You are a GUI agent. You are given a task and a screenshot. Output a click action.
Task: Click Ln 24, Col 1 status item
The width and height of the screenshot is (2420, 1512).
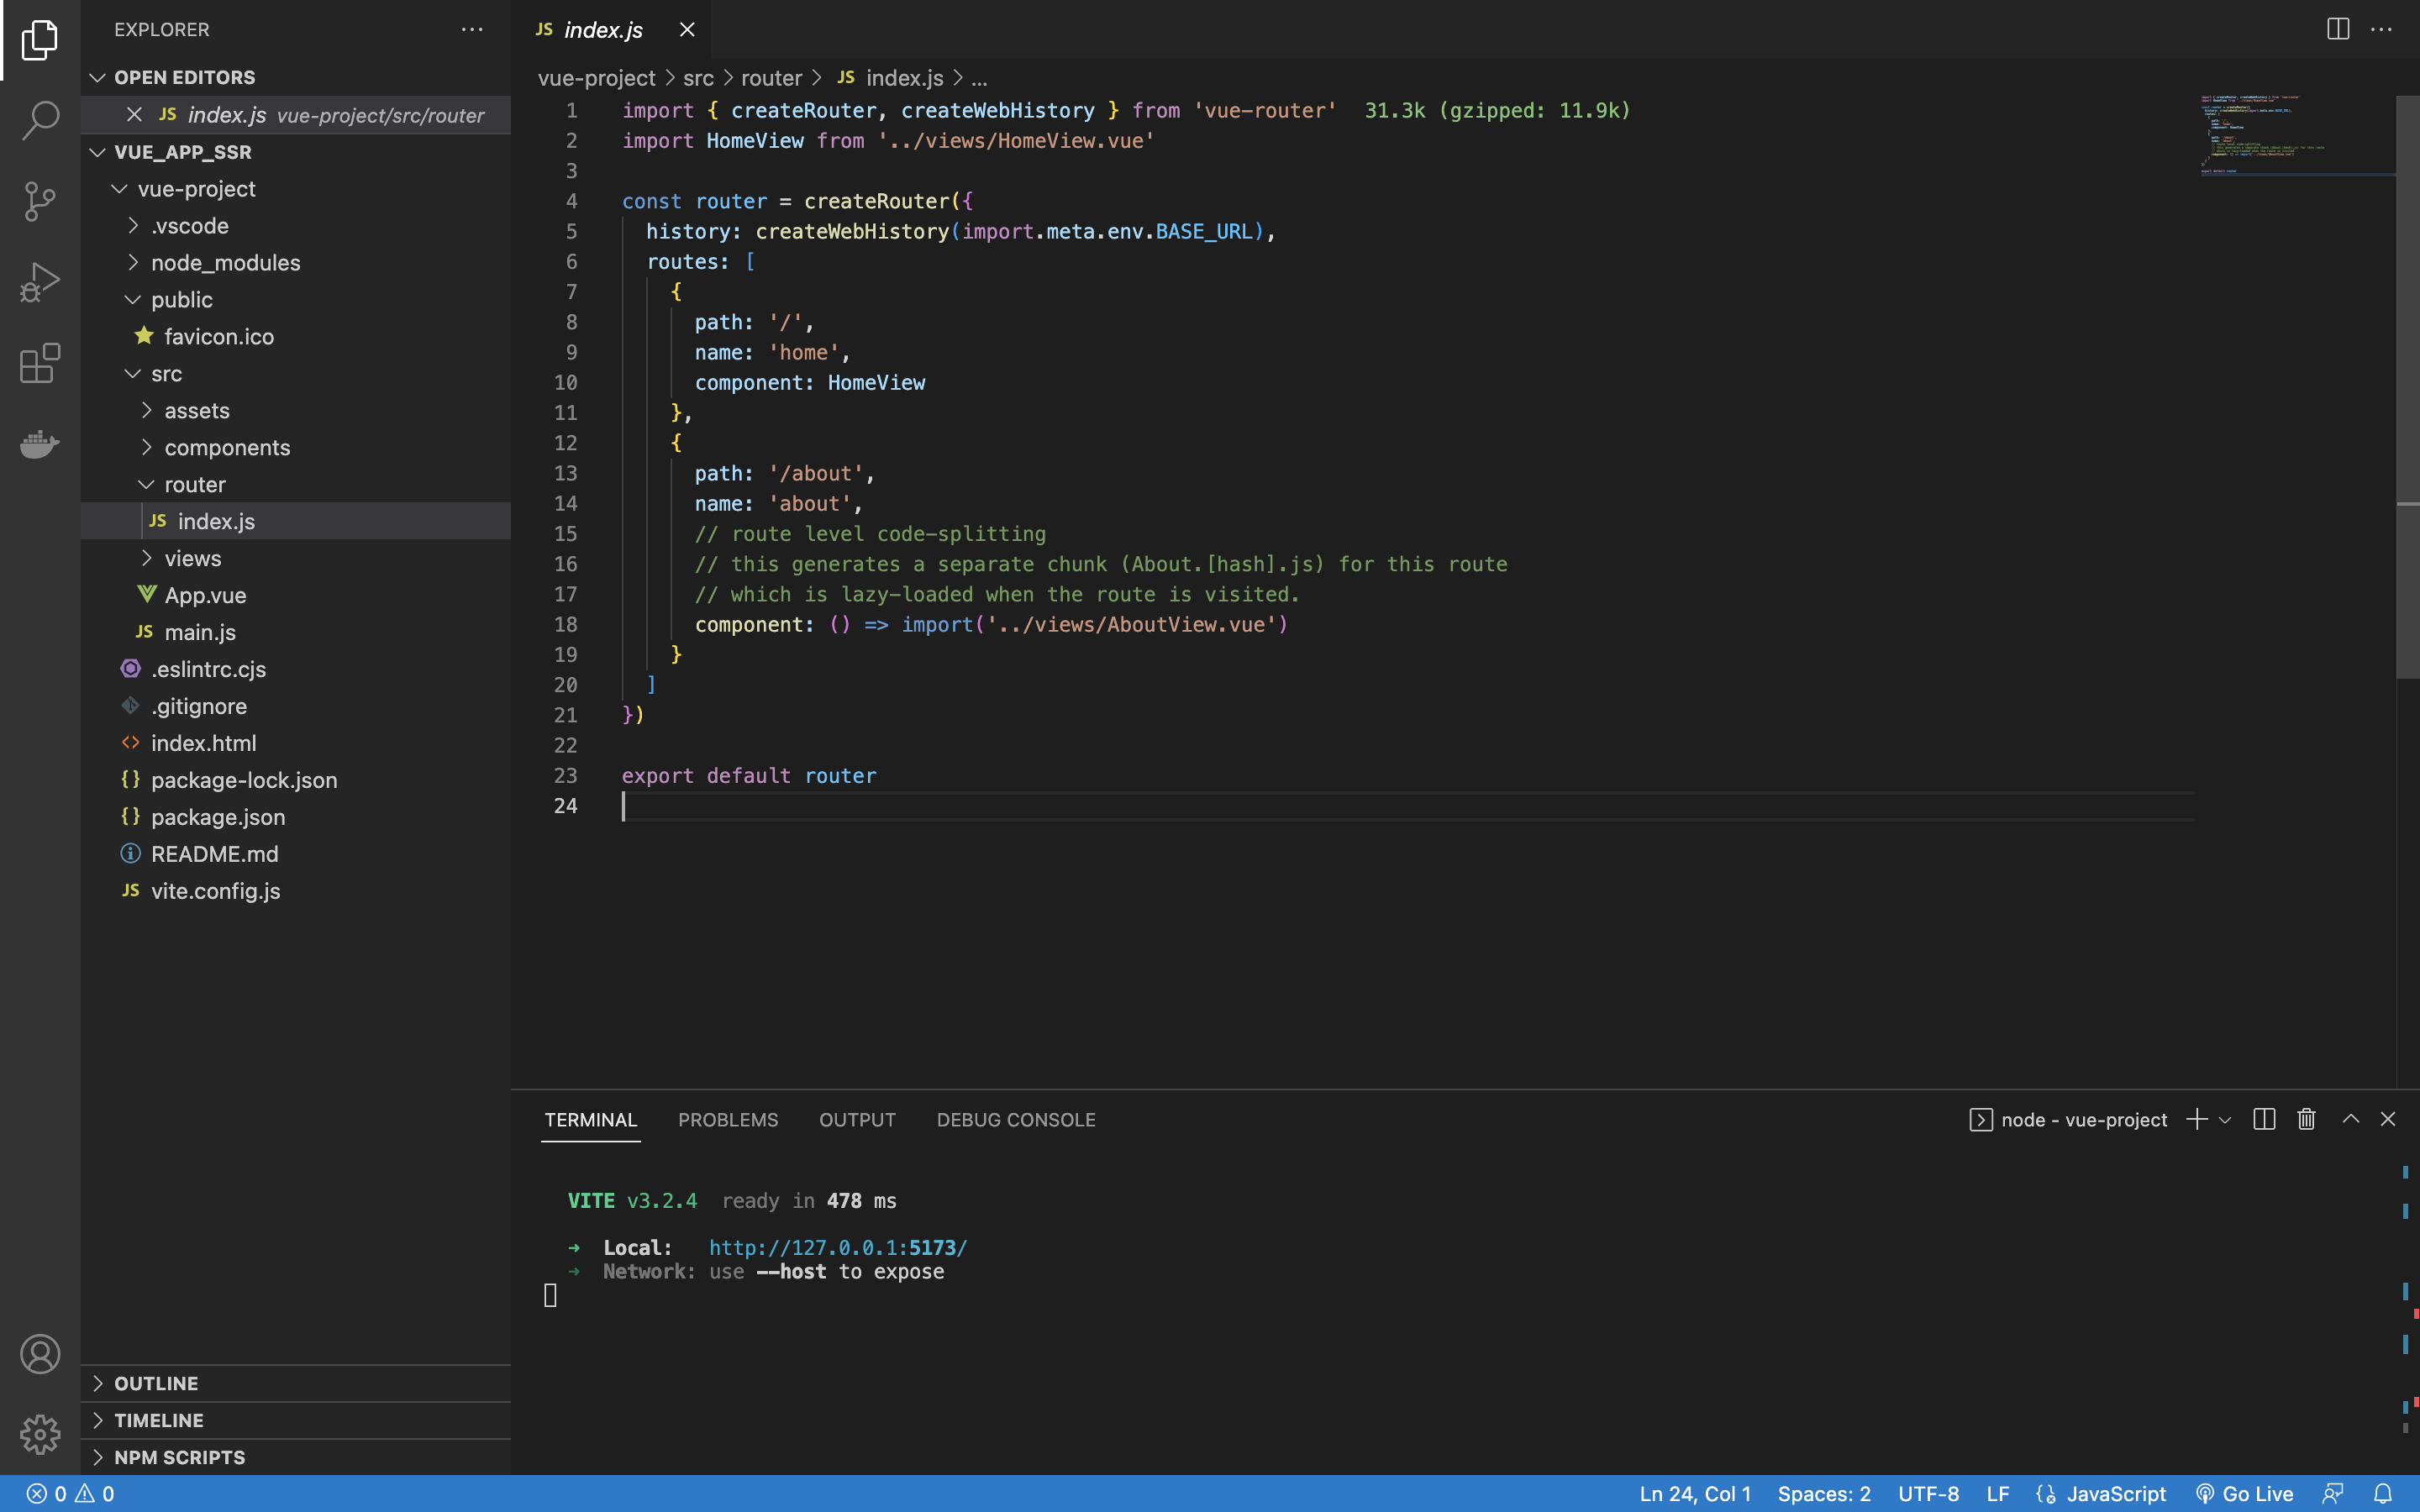point(1695,1494)
